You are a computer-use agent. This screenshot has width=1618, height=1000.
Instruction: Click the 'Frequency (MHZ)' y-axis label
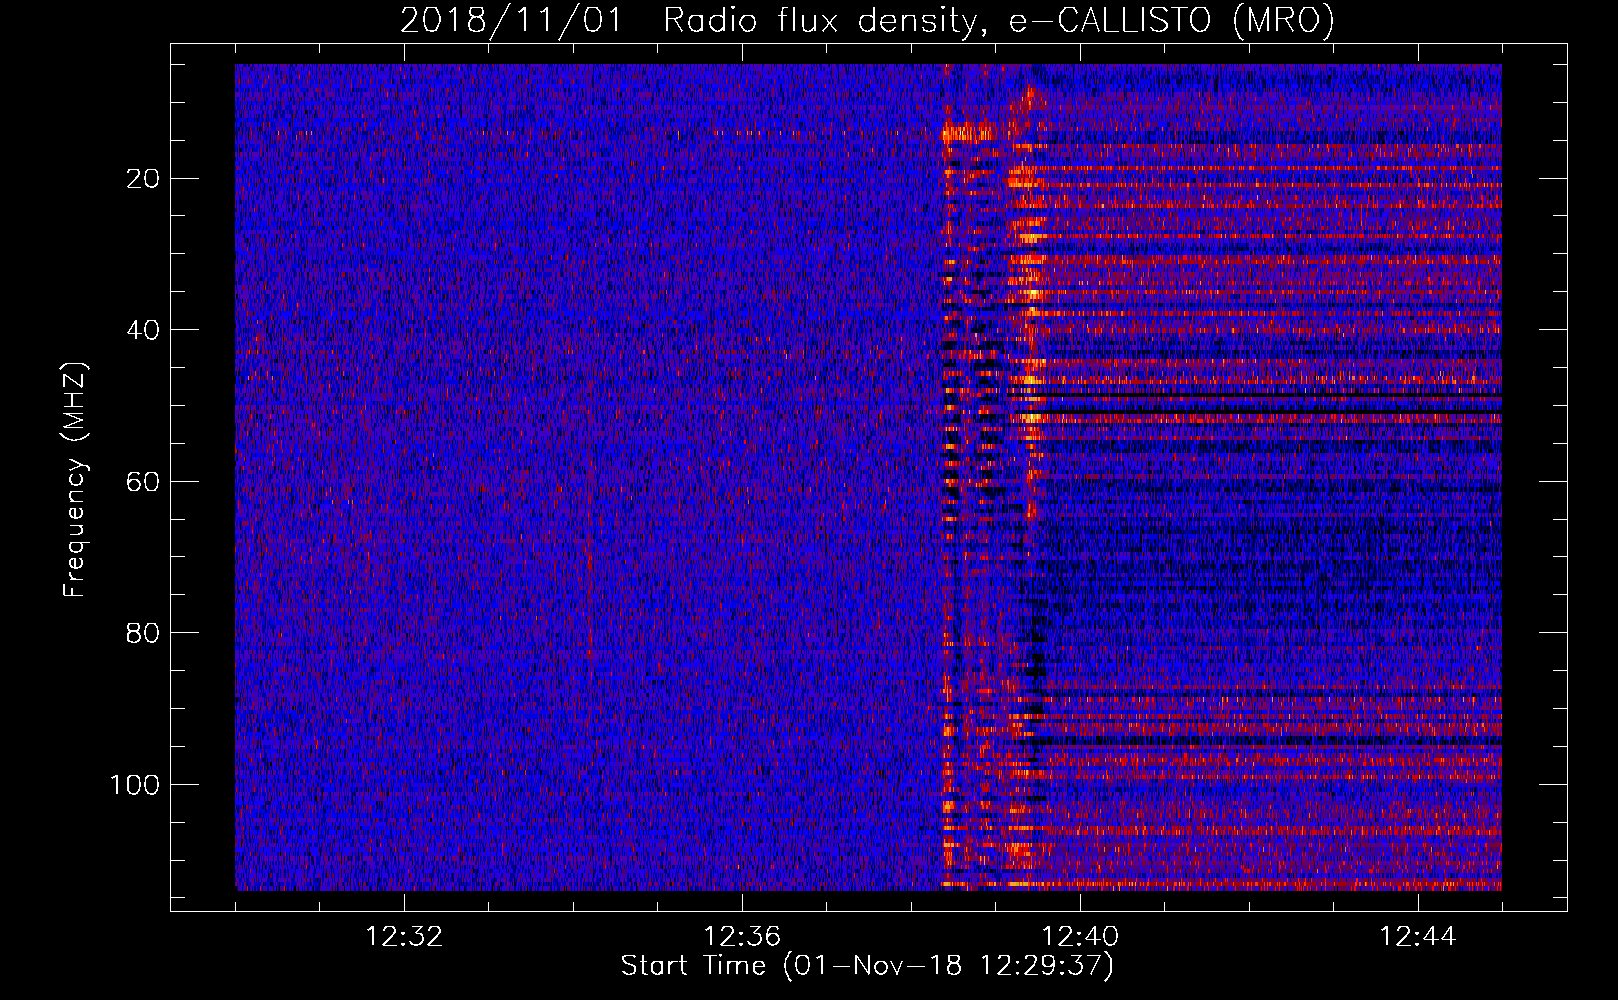[x=75, y=480]
